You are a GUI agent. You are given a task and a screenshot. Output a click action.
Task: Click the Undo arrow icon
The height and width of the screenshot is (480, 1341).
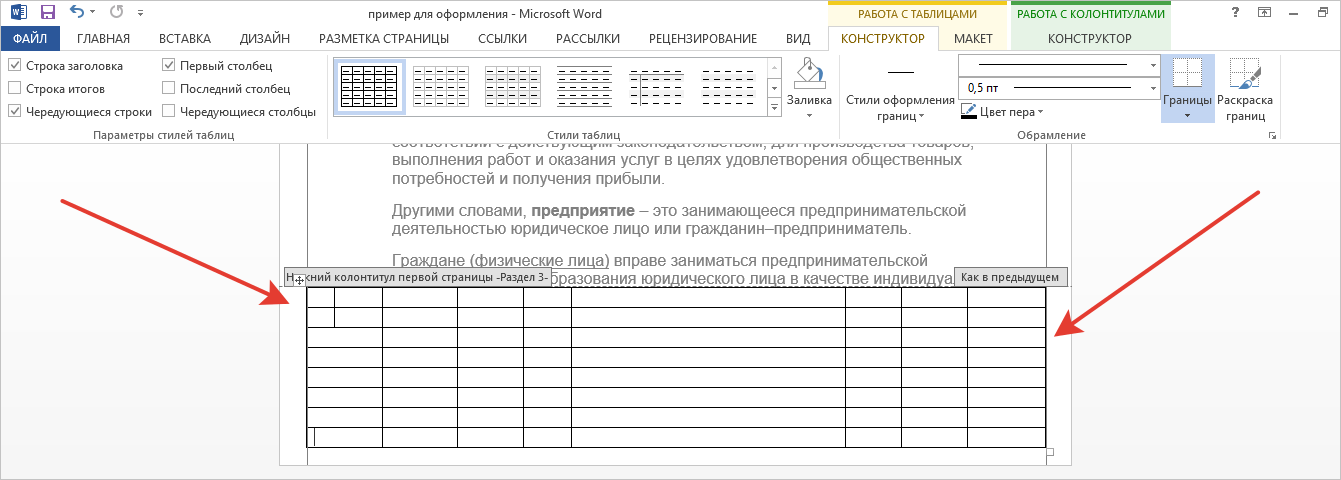pyautogui.click(x=78, y=13)
